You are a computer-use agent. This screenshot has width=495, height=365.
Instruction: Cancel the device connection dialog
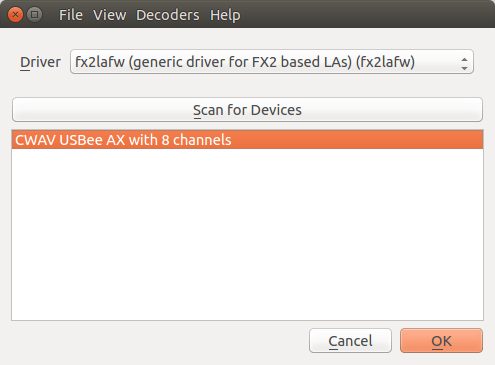[350, 341]
